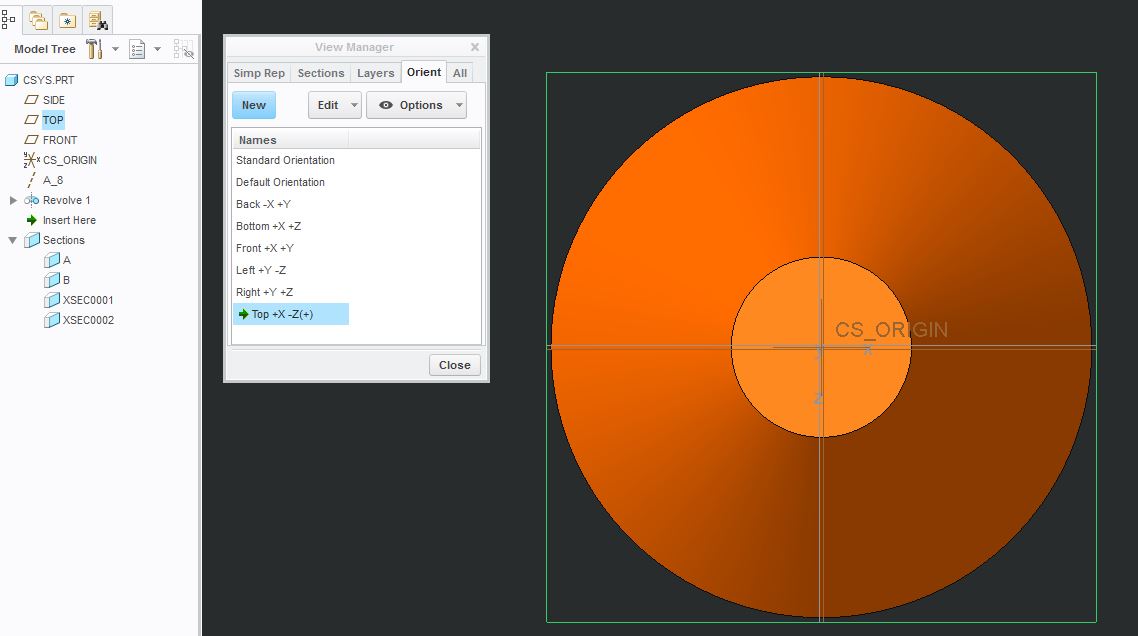Viewport: 1138px width, 636px height.
Task: Select the CSYS.PRT root part icon
Action: coord(12,80)
